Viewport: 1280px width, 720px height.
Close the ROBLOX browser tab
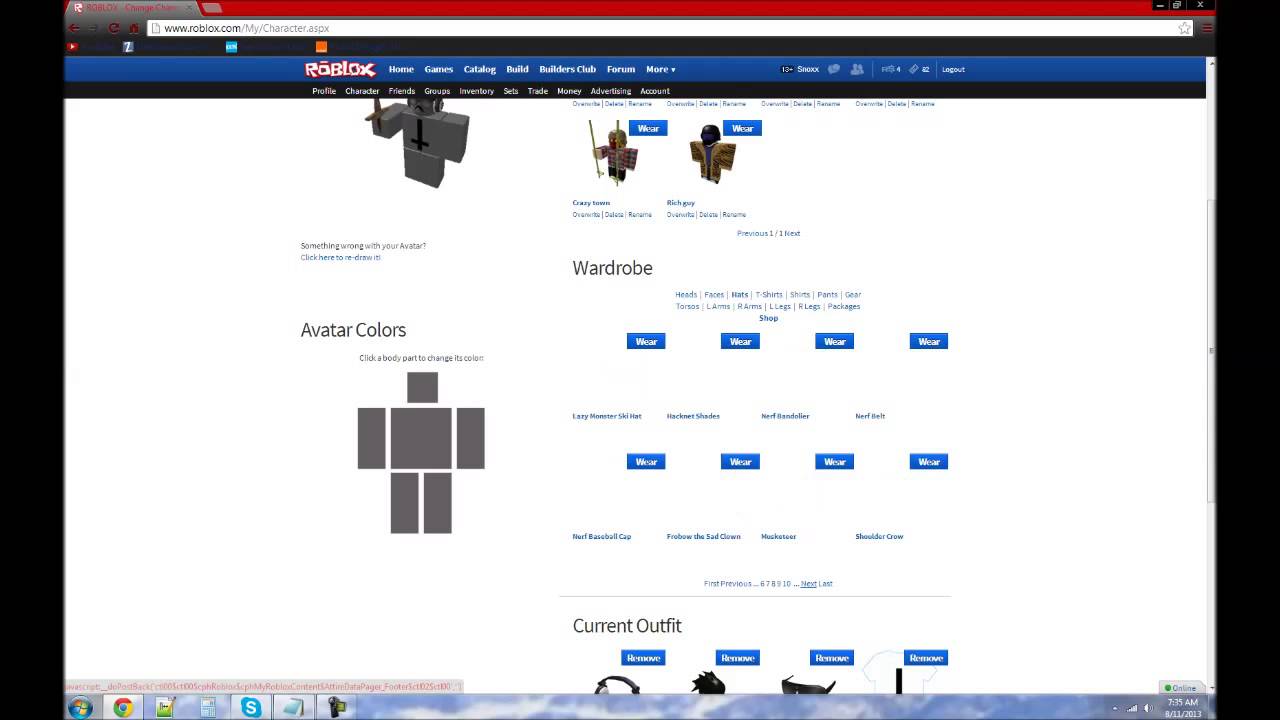tap(189, 8)
